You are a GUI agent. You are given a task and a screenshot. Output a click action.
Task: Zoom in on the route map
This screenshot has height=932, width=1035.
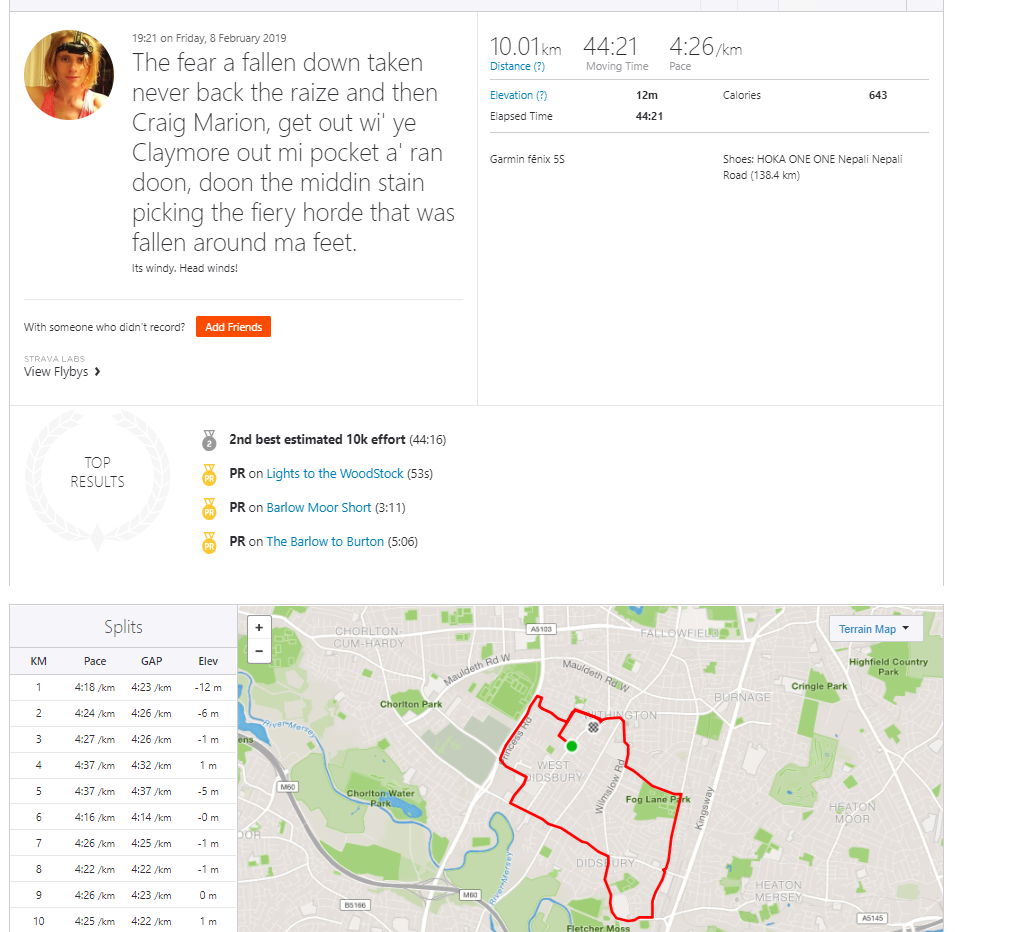click(259, 627)
